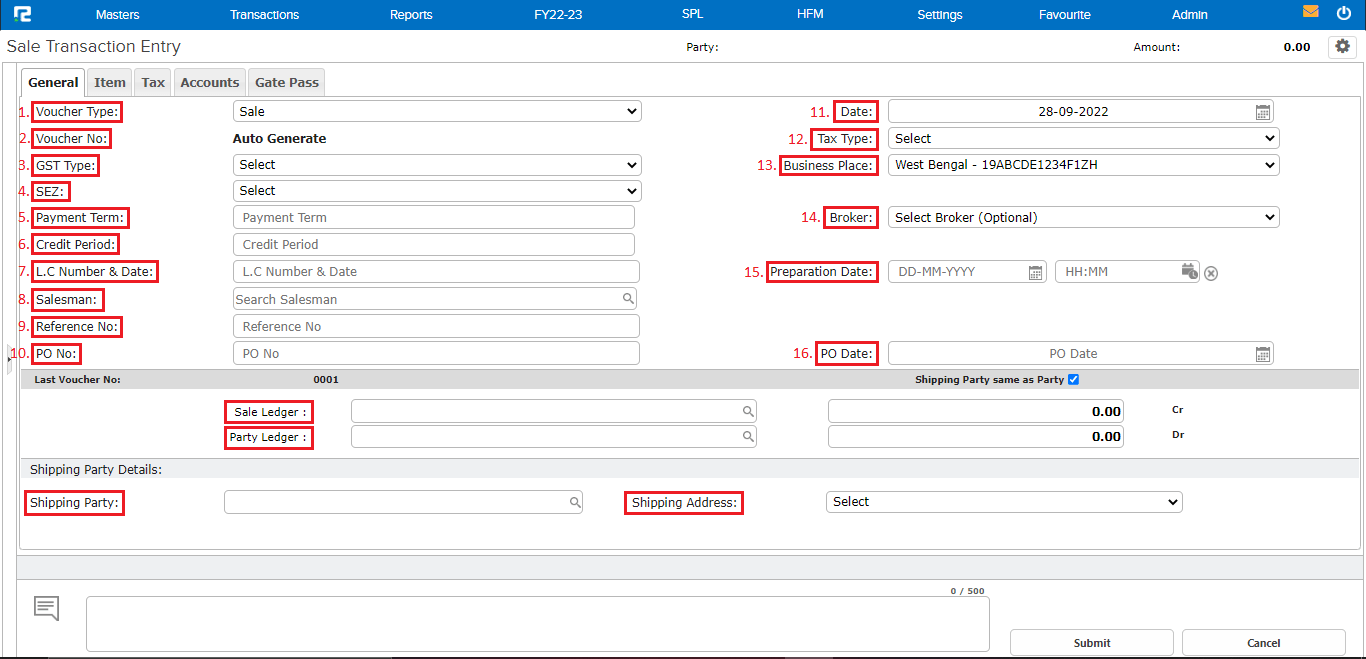This screenshot has height=659, width=1366.
Task: Open the Preparation Date calendar picker
Action: pos(1035,271)
